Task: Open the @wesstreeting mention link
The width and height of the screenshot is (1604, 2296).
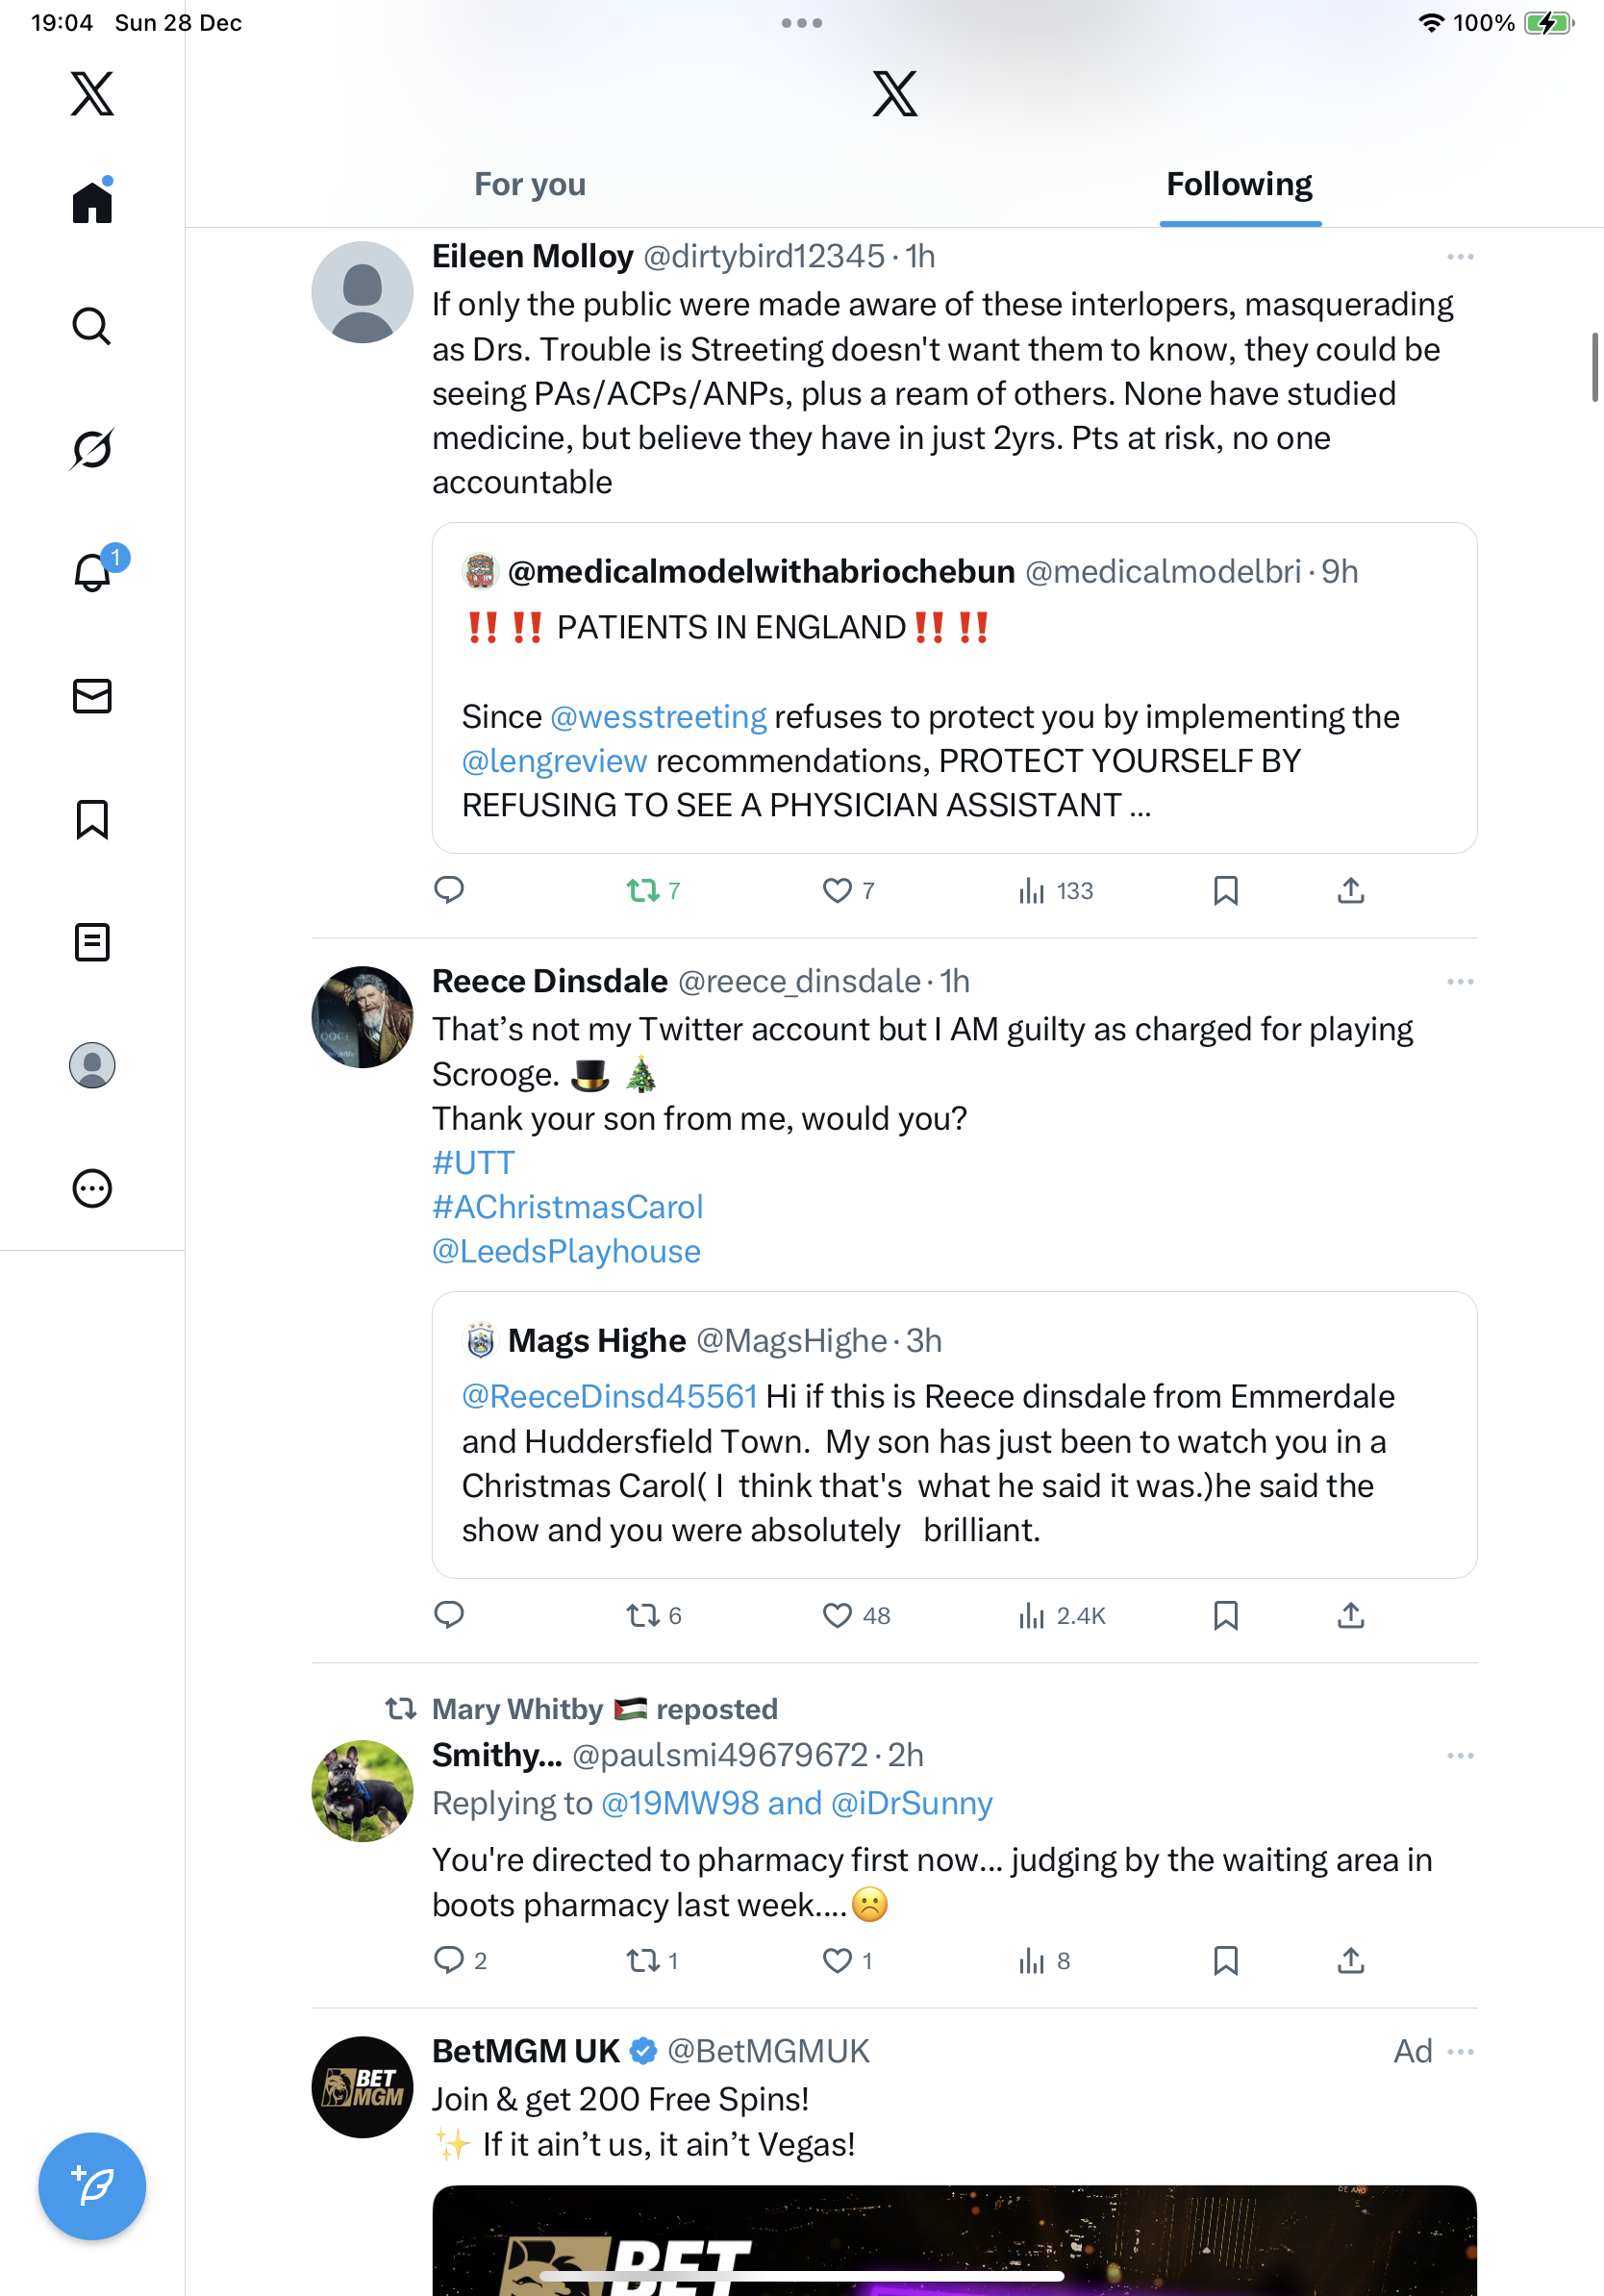Action: coord(658,717)
